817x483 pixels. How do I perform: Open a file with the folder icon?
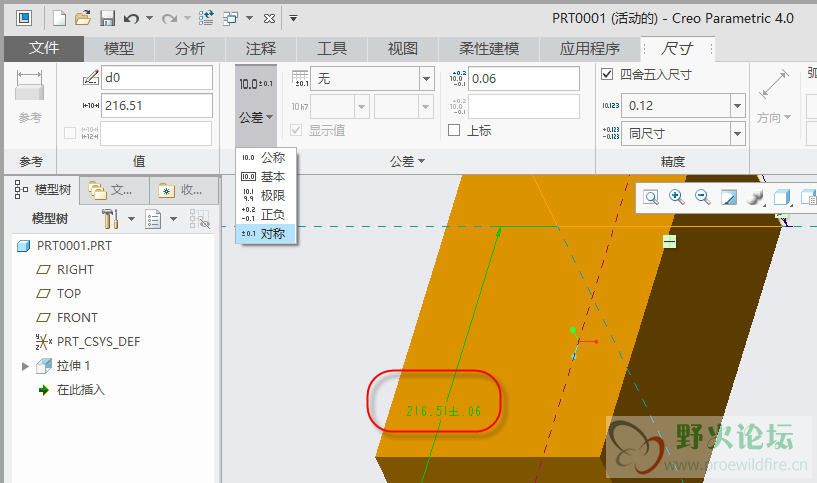tap(83, 19)
